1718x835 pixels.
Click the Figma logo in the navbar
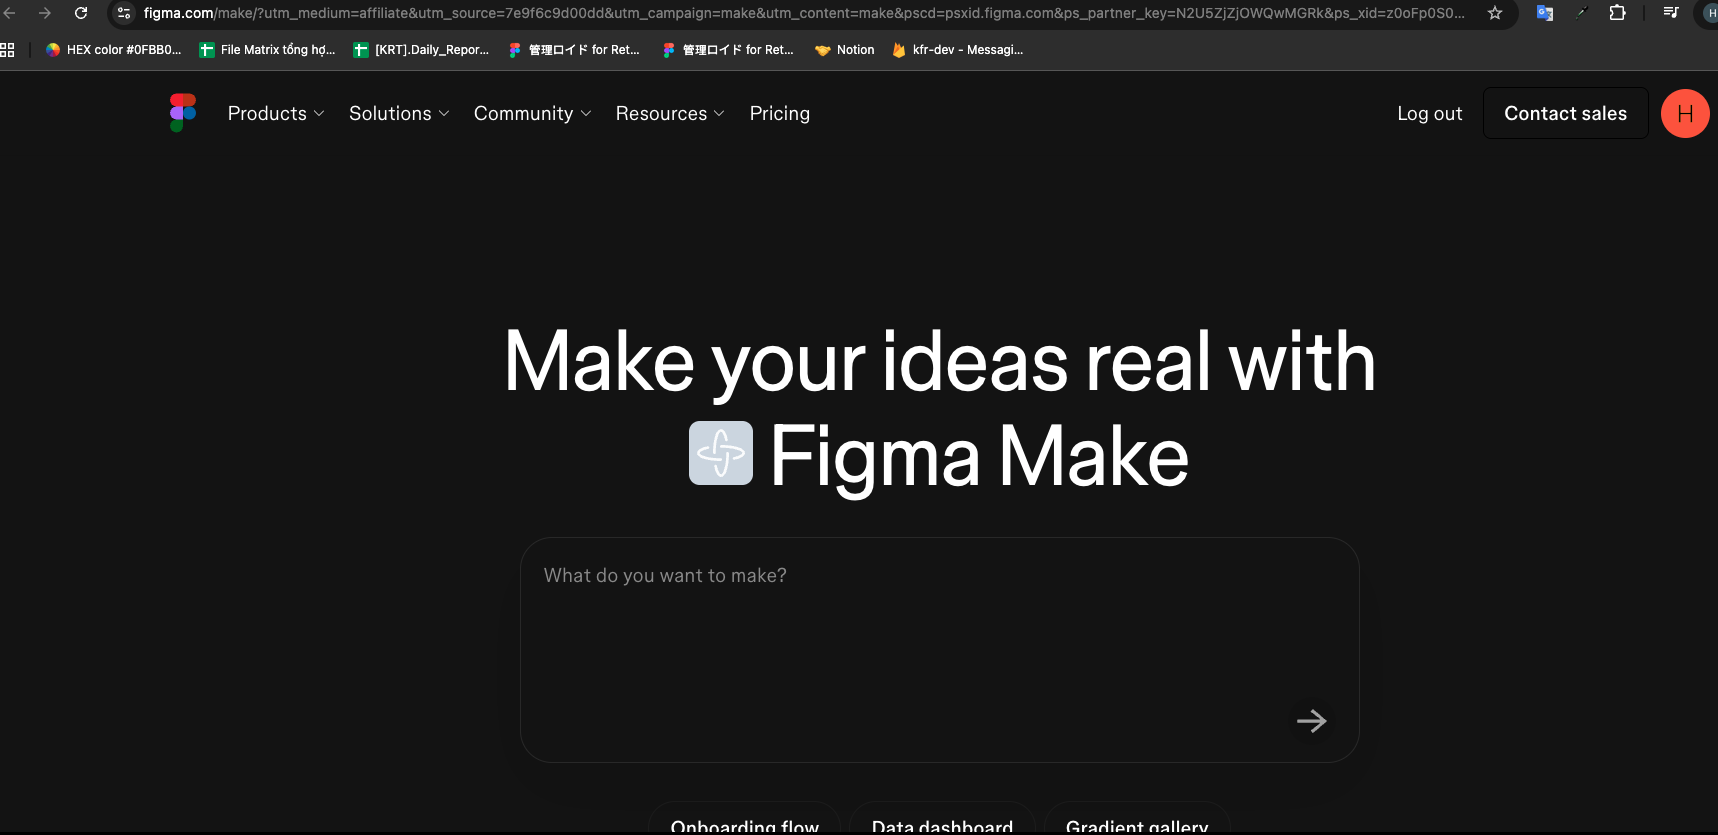(x=182, y=113)
